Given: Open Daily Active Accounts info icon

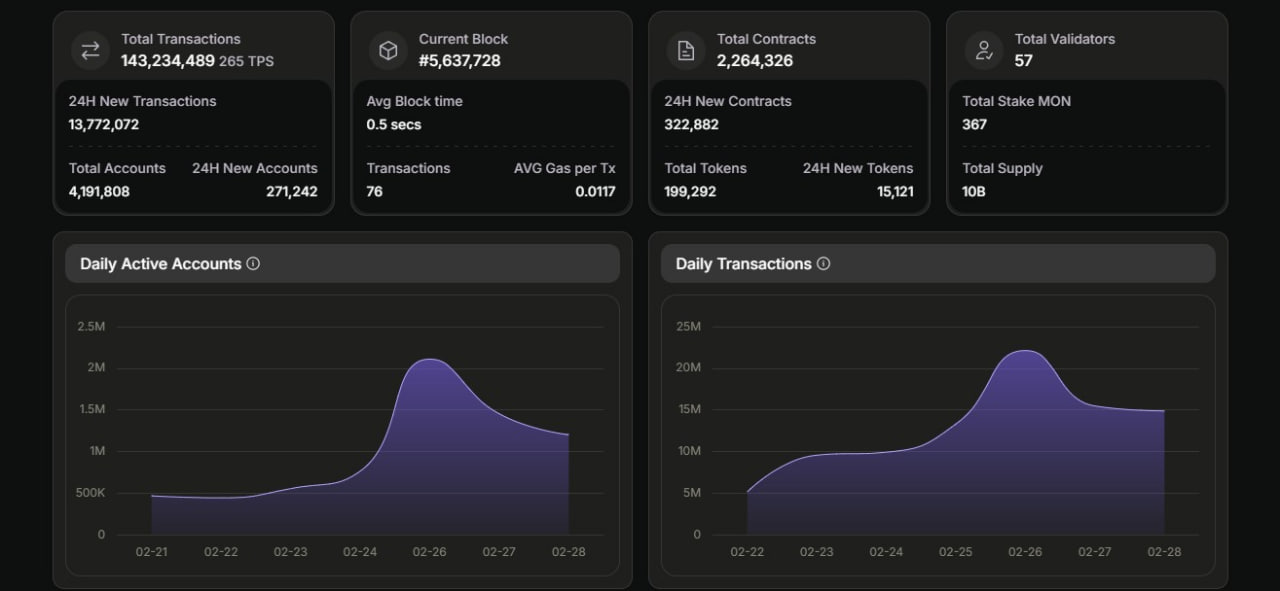Looking at the screenshot, I should click(253, 264).
